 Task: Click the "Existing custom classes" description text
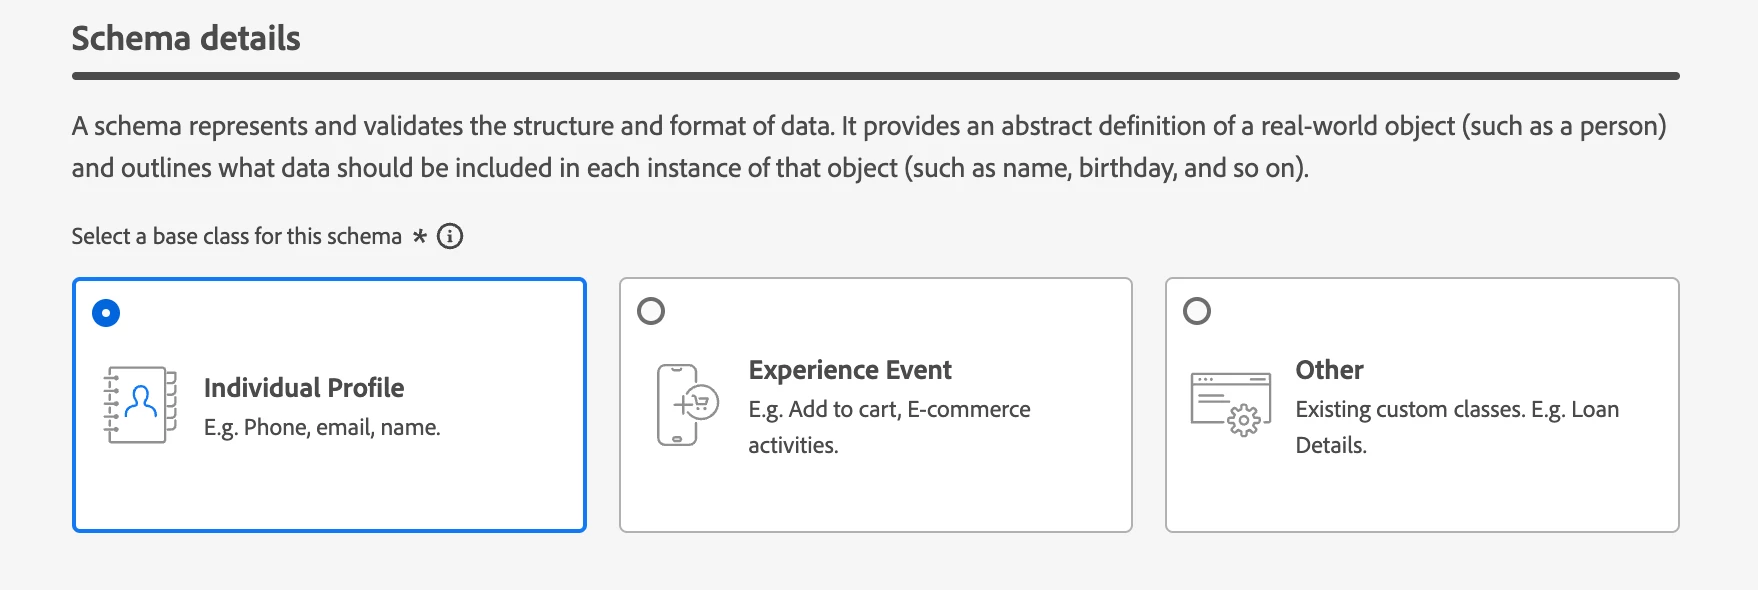coord(1410,410)
